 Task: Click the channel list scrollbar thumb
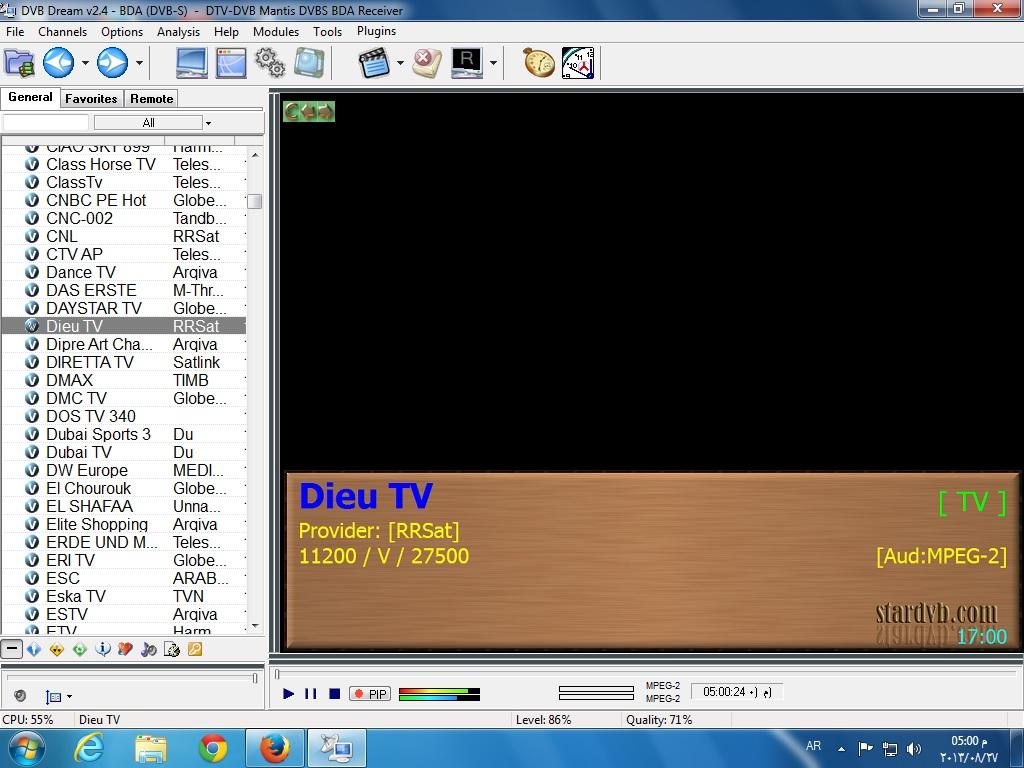(255, 201)
